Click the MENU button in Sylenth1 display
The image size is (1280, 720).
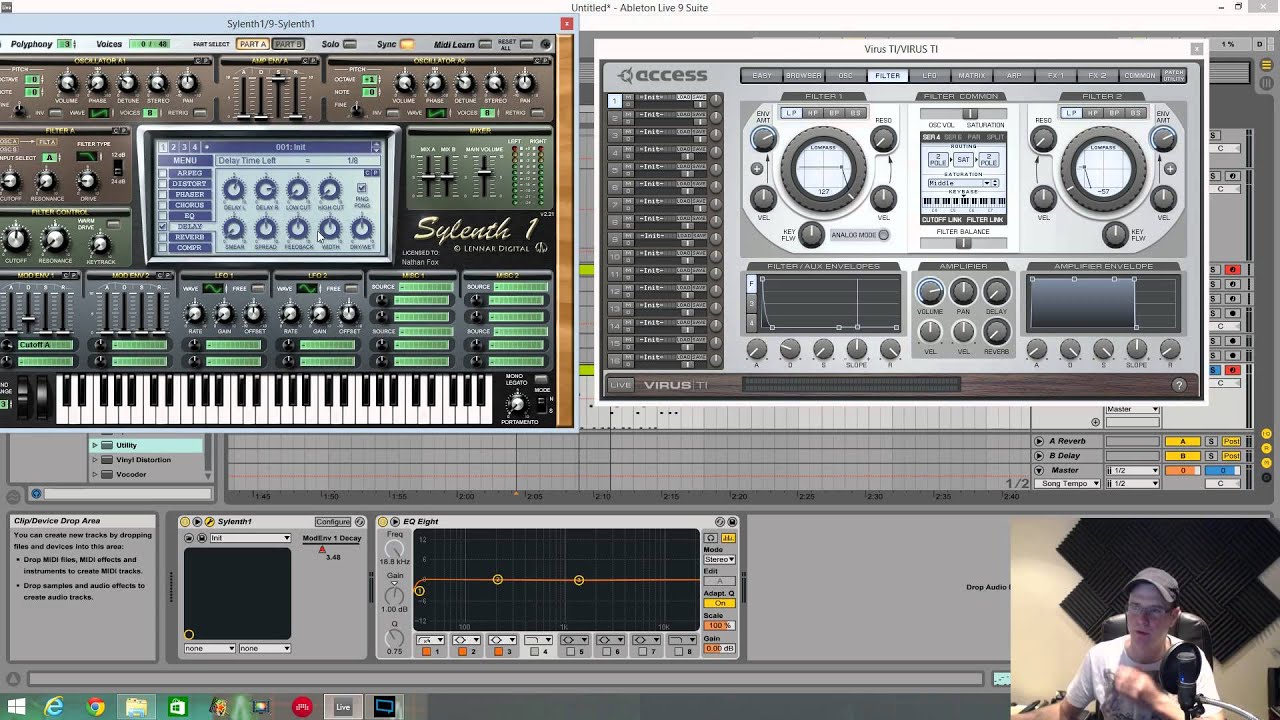click(185, 160)
